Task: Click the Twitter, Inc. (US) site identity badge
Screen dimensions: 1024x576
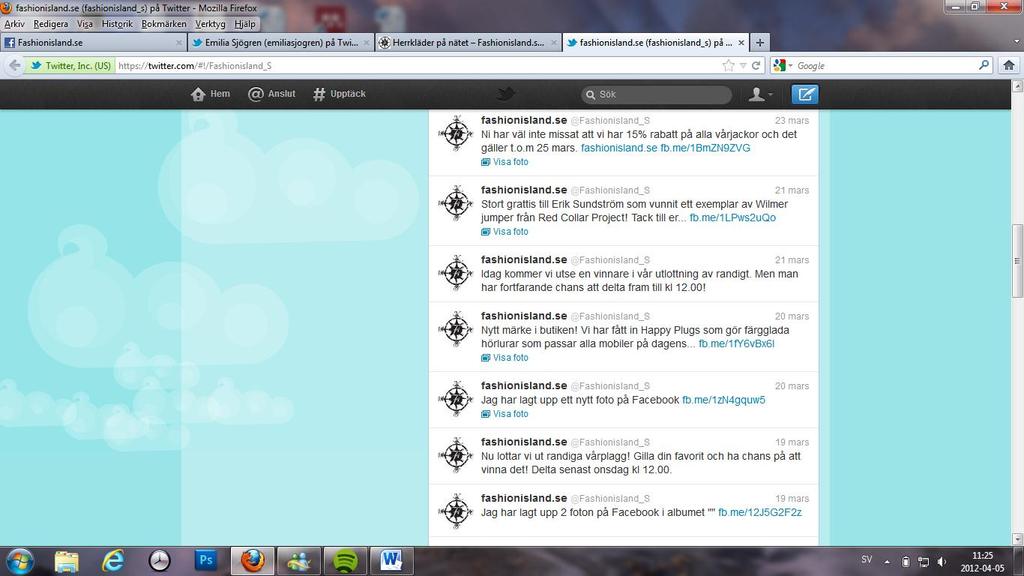Action: pyautogui.click(x=70, y=65)
